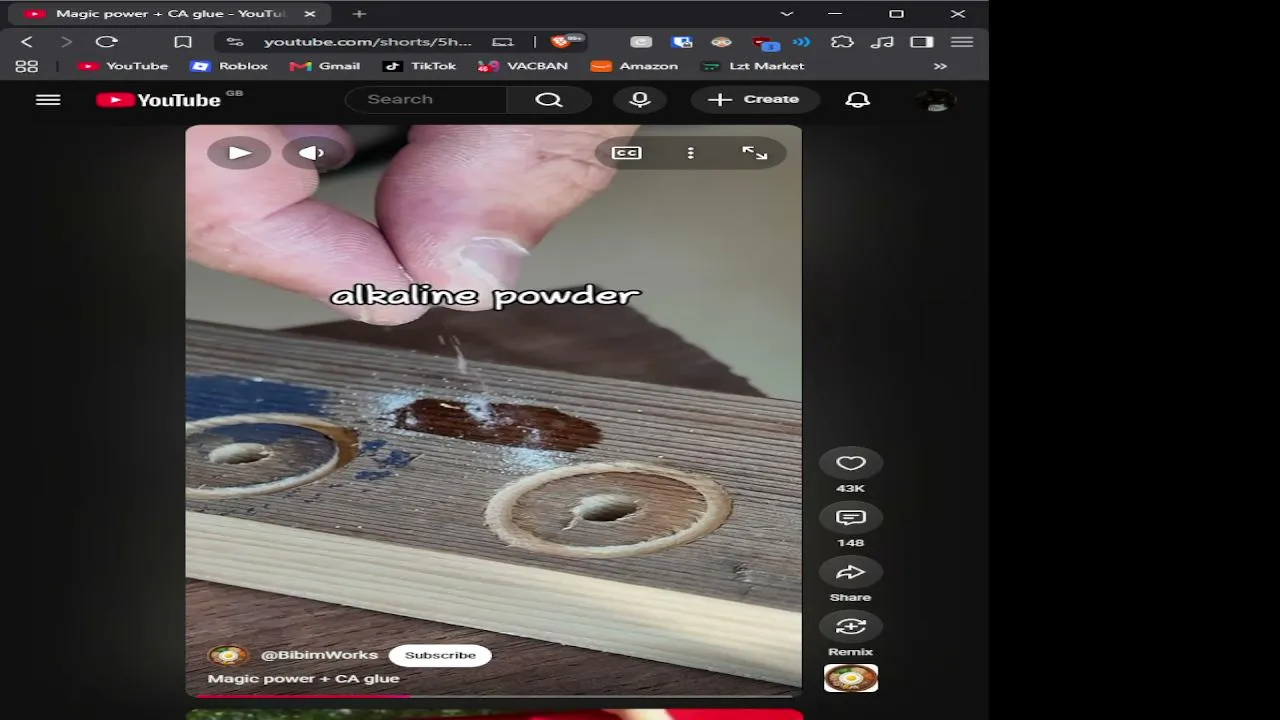1280x720 pixels.
Task: Open the TikTok bookmark
Action: 420,66
